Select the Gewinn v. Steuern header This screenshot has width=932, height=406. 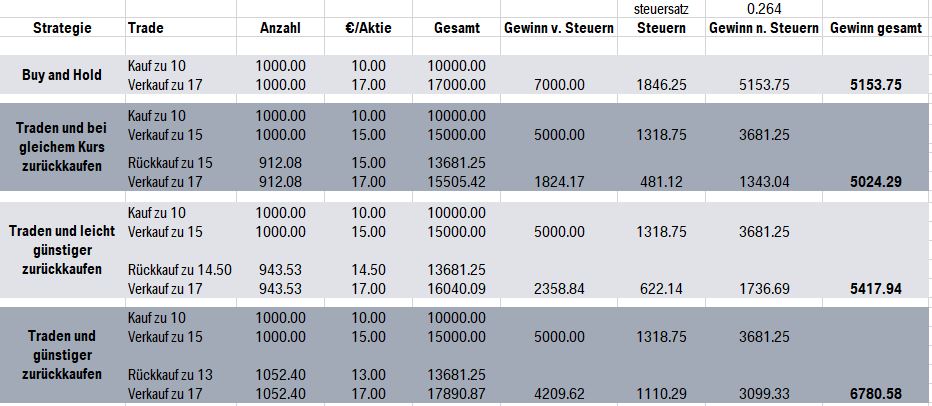pos(558,28)
